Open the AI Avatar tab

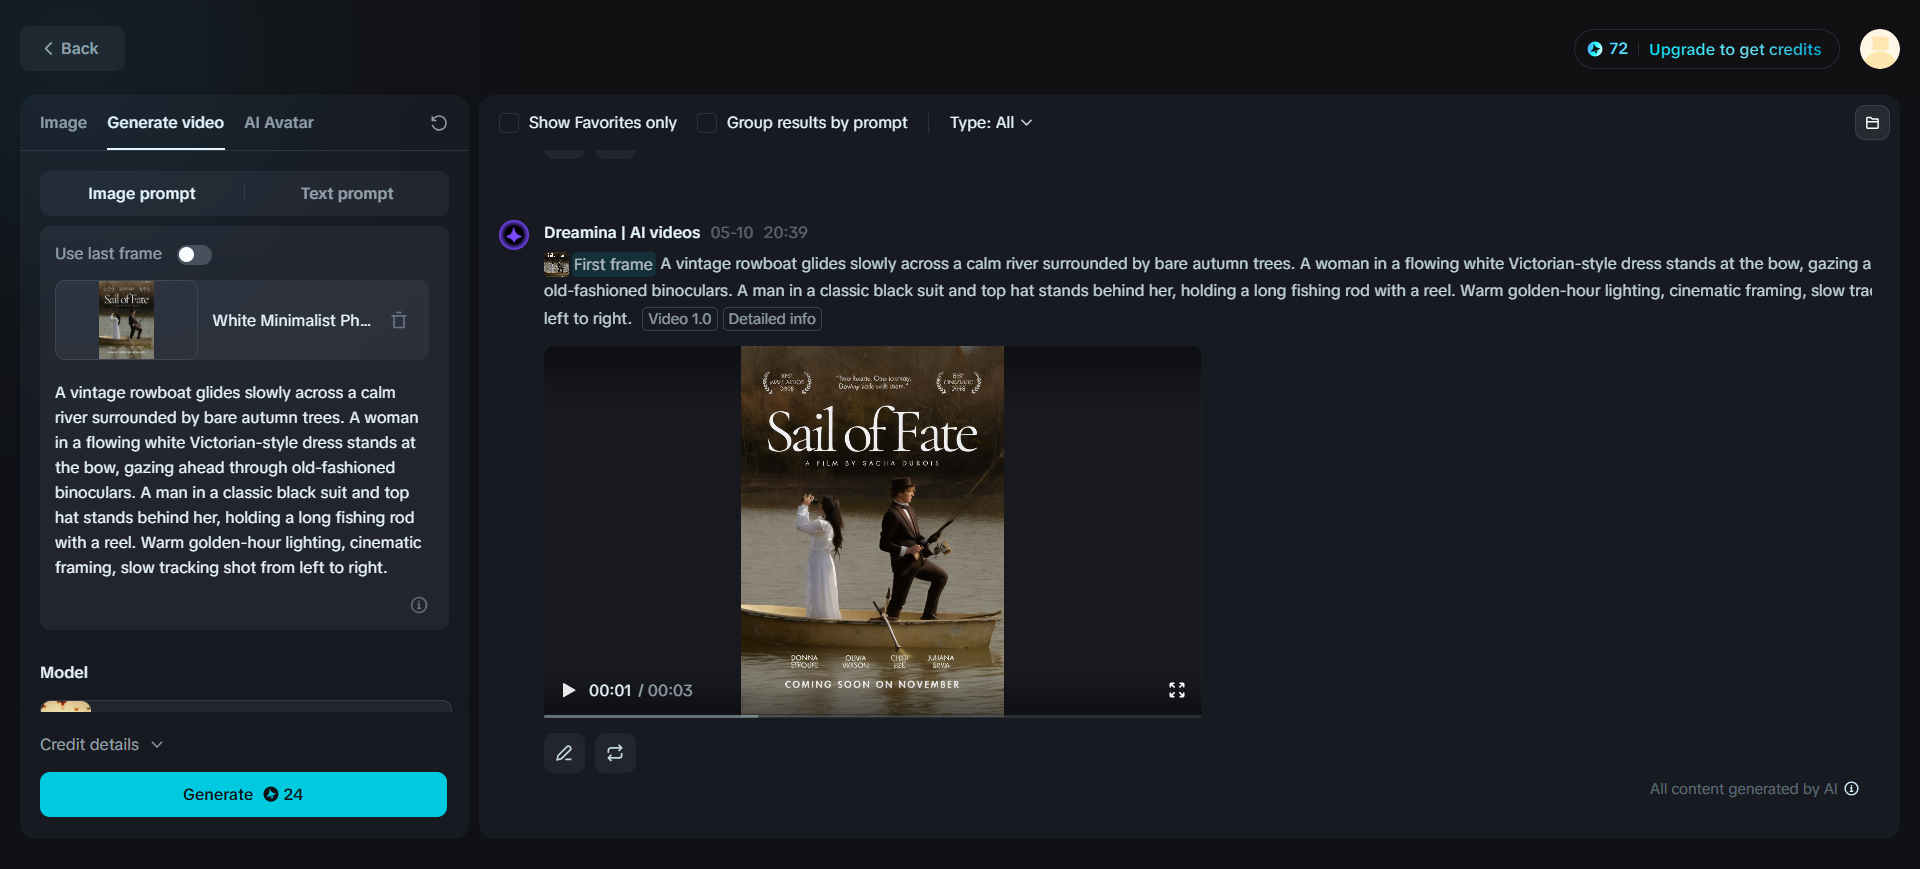[279, 122]
